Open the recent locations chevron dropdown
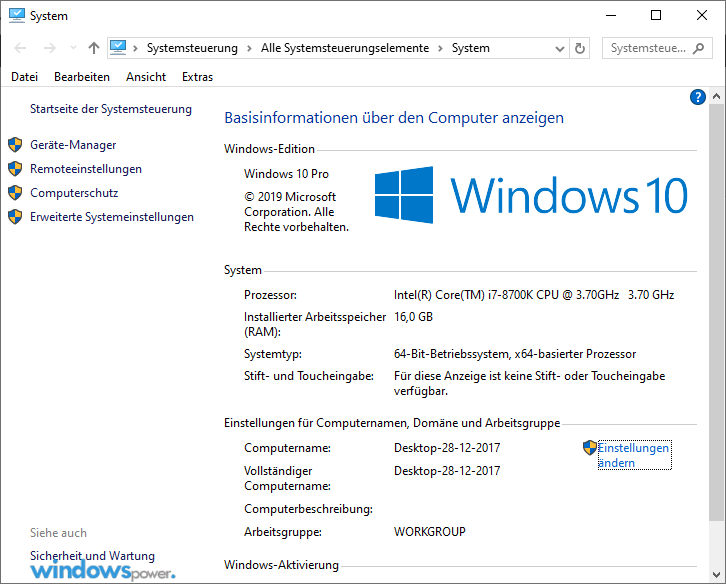Image resolution: width=726 pixels, height=584 pixels. (x=72, y=48)
